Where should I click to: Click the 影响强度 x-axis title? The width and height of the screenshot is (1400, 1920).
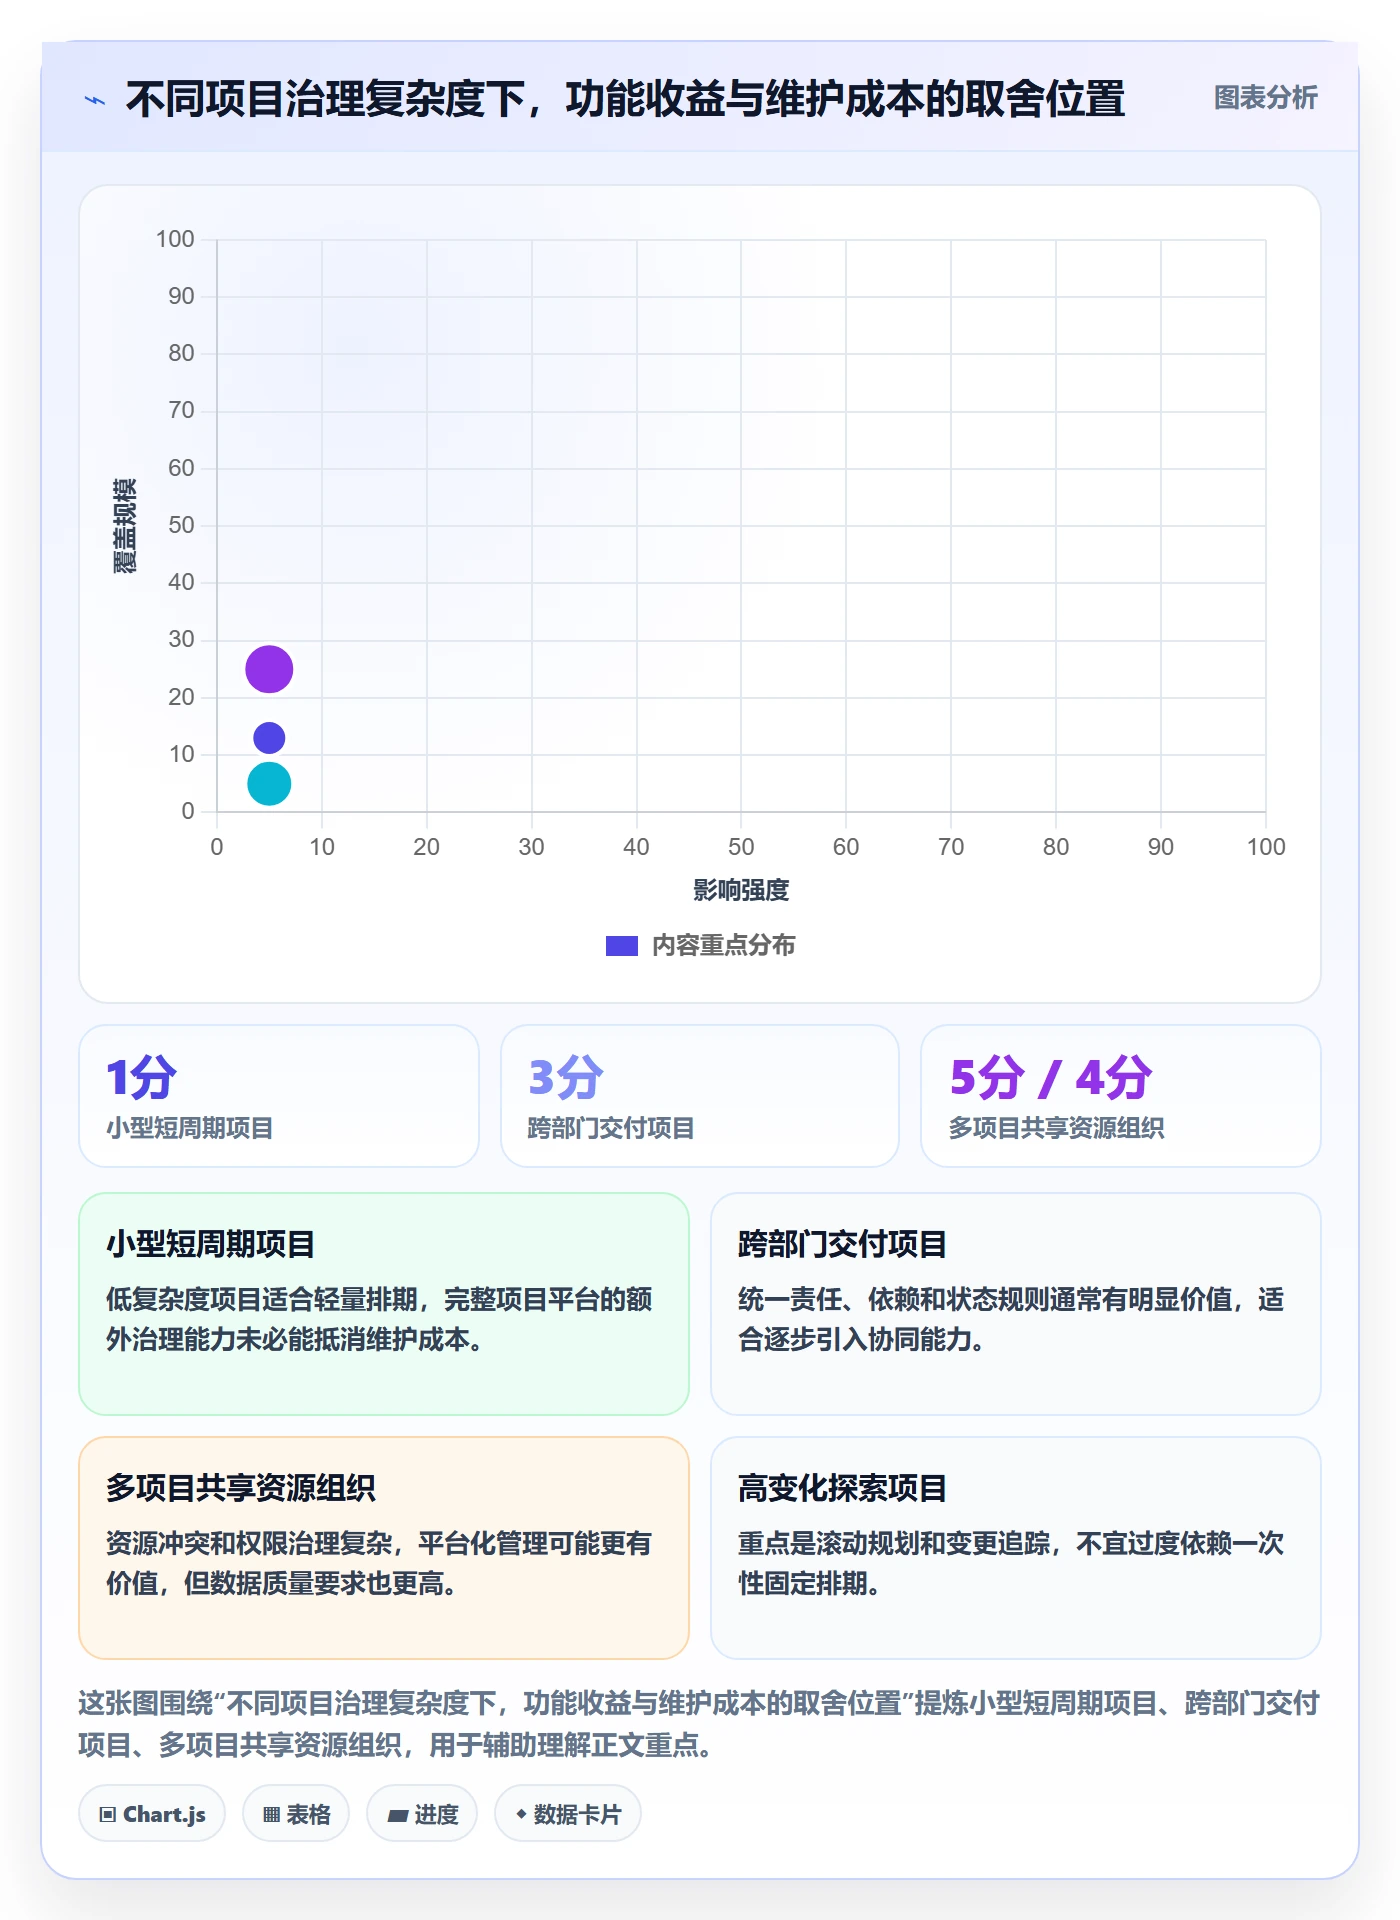tap(741, 890)
